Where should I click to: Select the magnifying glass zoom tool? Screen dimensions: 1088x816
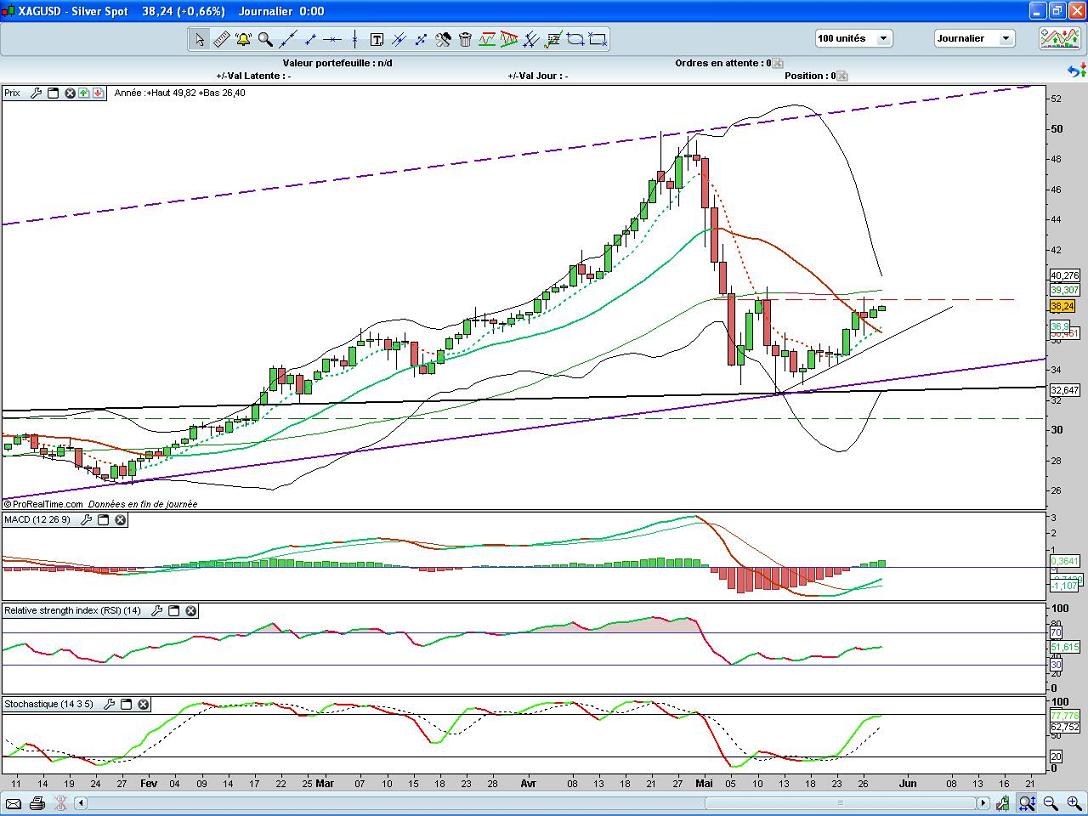click(x=265, y=40)
